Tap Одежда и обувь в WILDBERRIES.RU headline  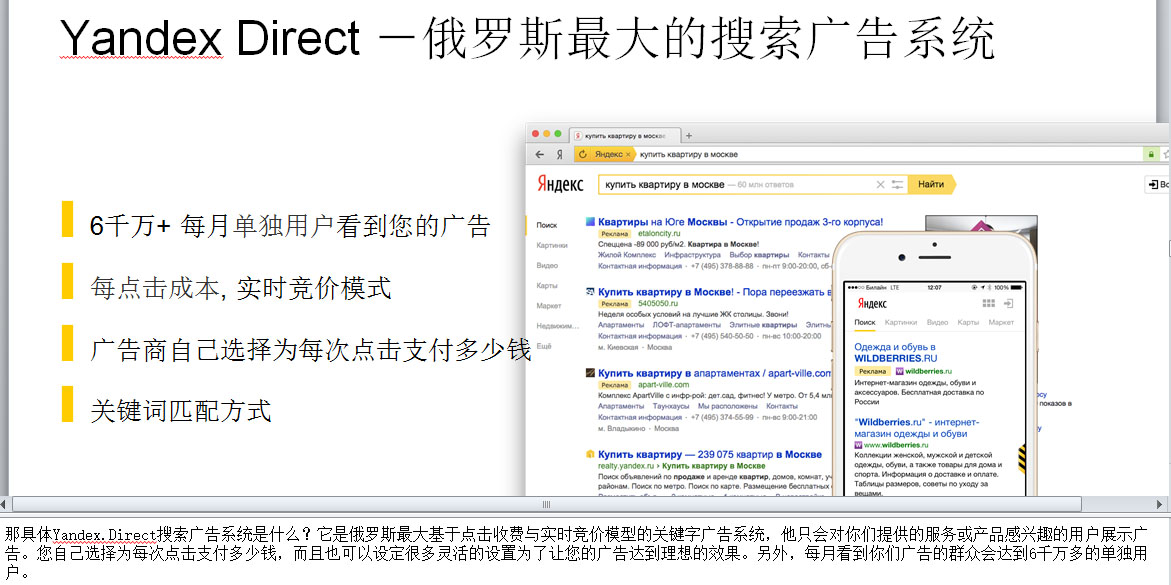point(895,353)
